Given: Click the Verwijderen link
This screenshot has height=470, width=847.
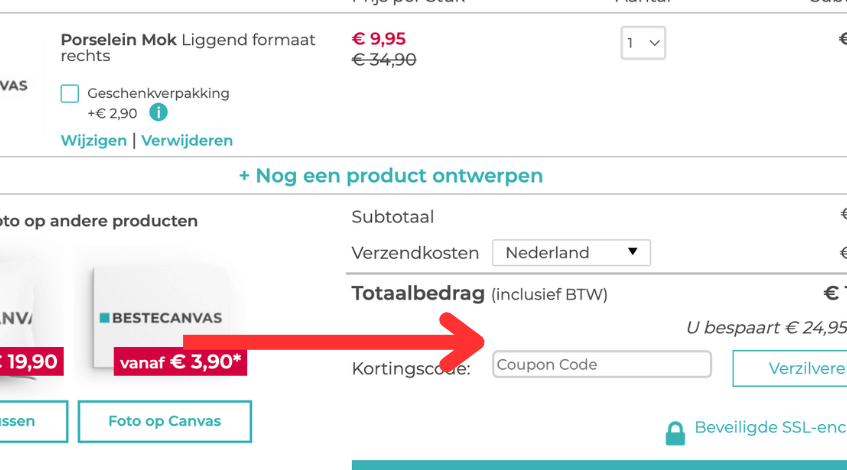Looking at the screenshot, I should point(187,141).
